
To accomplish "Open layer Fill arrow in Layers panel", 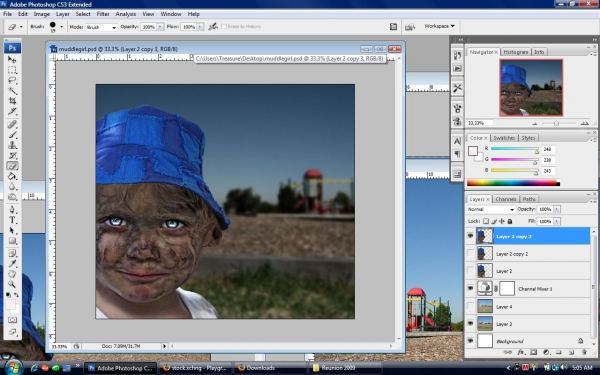I will click(557, 221).
